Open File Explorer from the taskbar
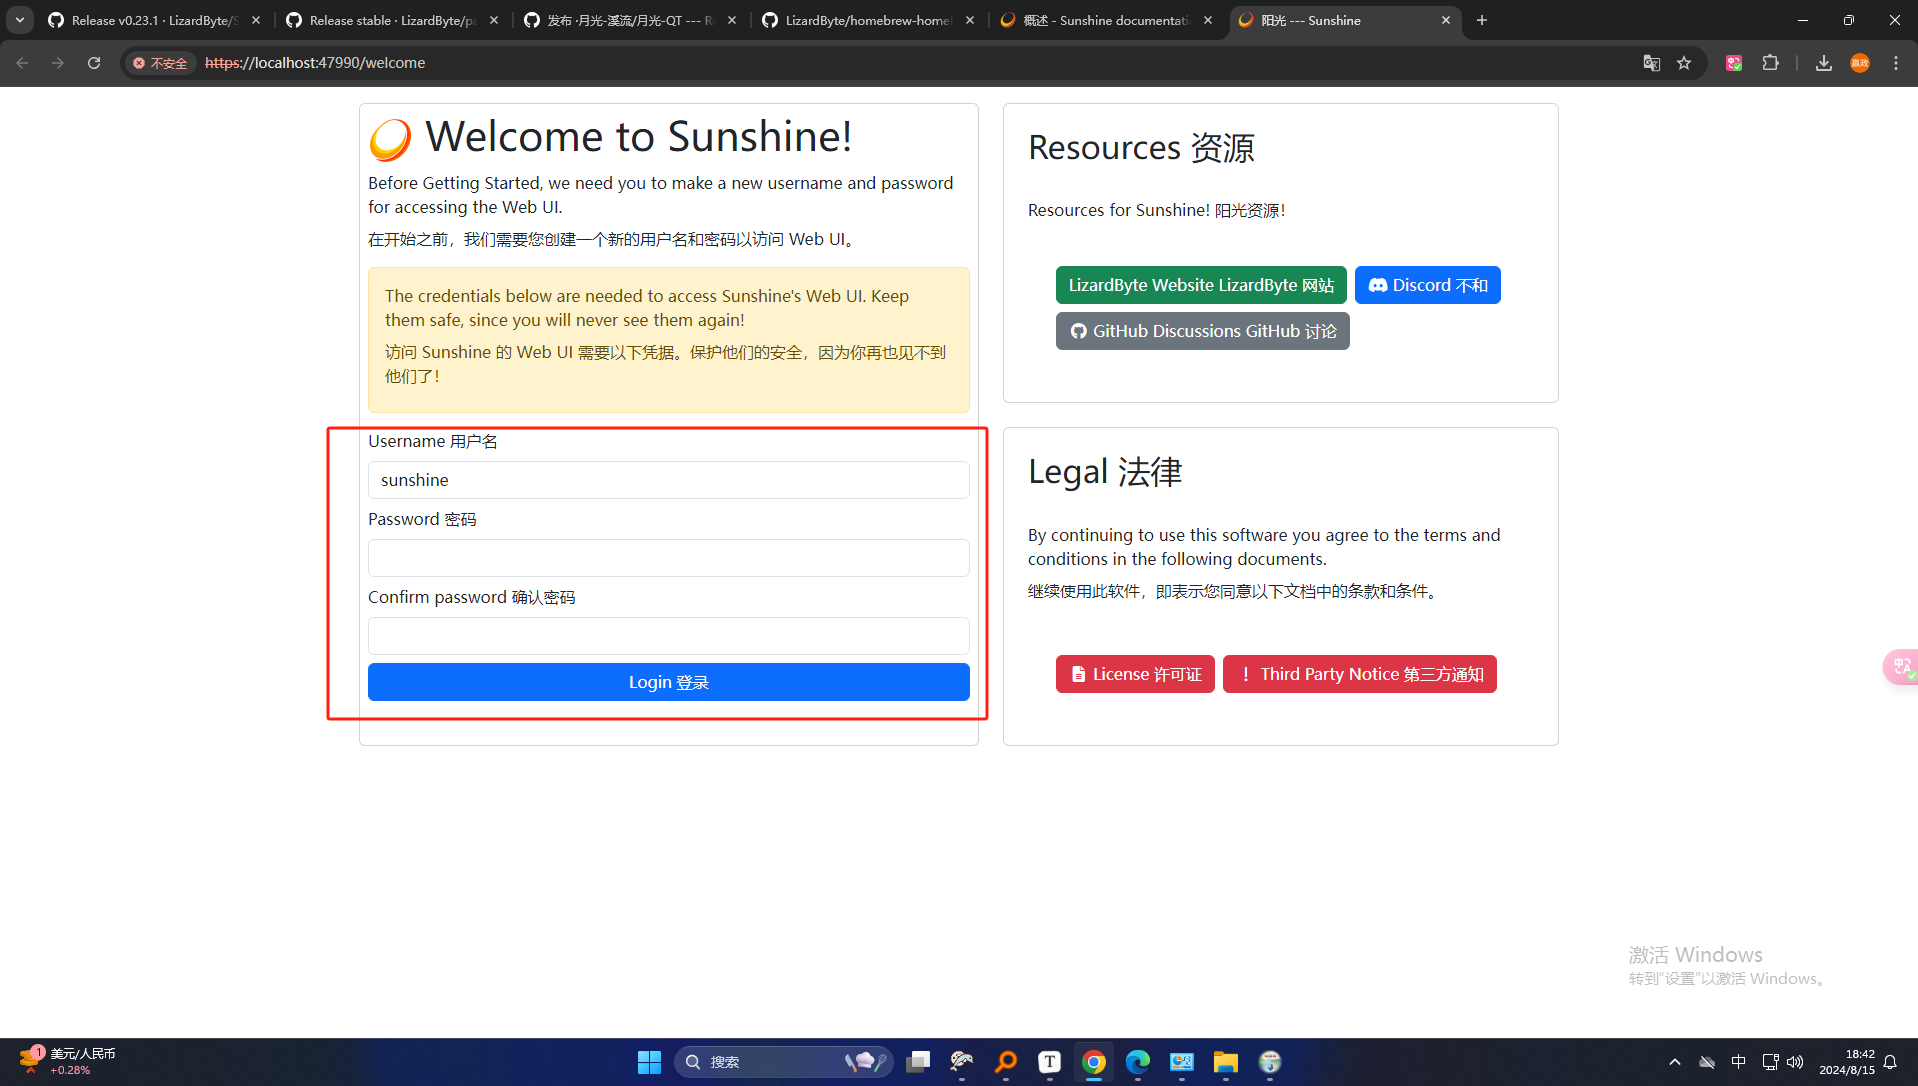This screenshot has width=1918, height=1086. [1226, 1062]
